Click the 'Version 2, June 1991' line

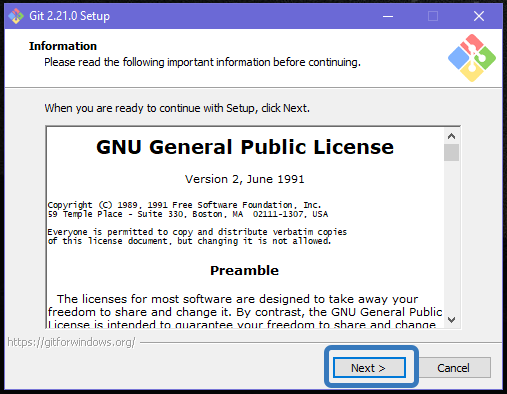tap(245, 179)
